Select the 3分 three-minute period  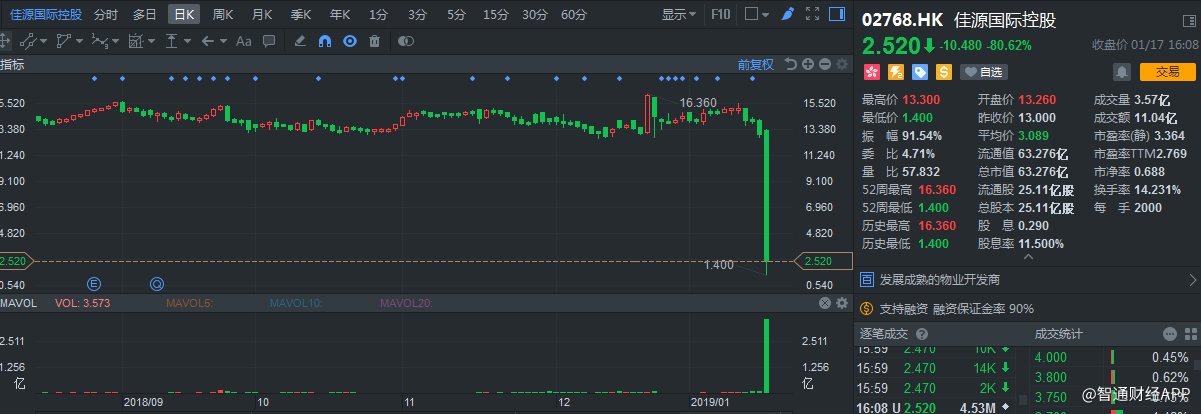pyautogui.click(x=417, y=14)
